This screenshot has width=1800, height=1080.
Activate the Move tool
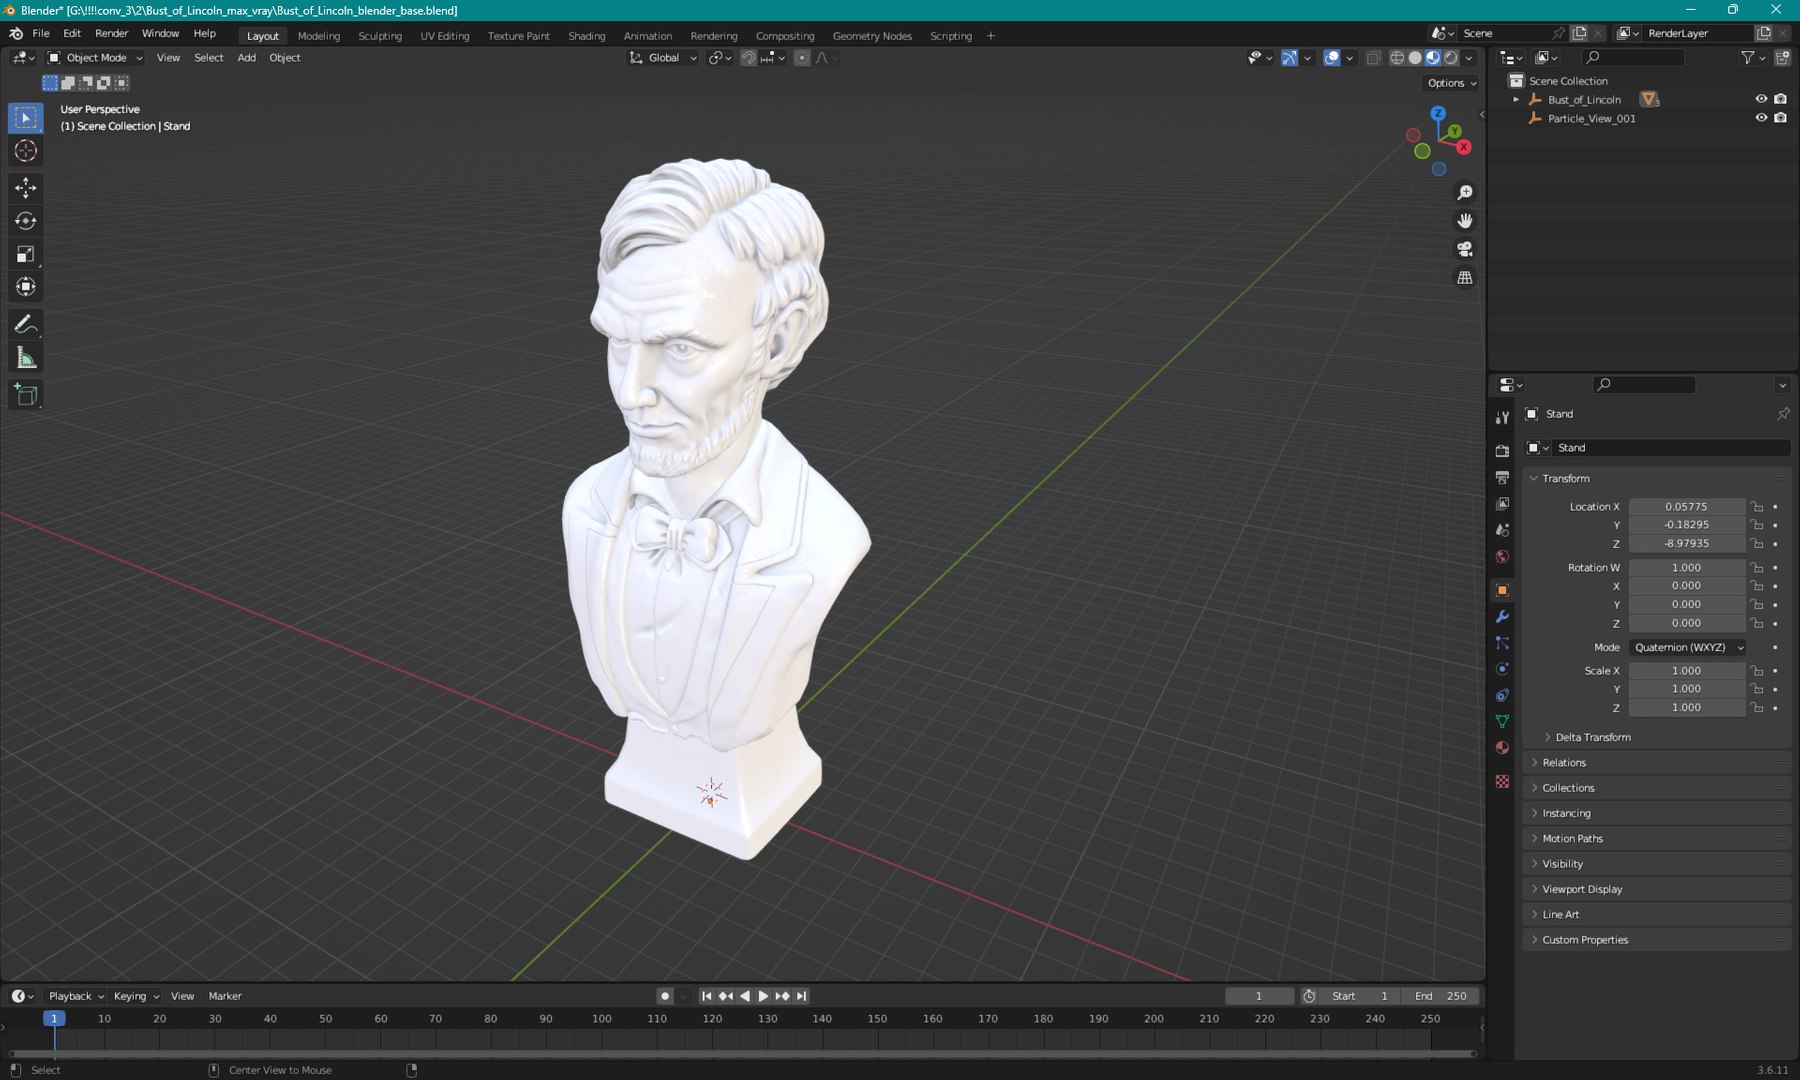[26, 188]
